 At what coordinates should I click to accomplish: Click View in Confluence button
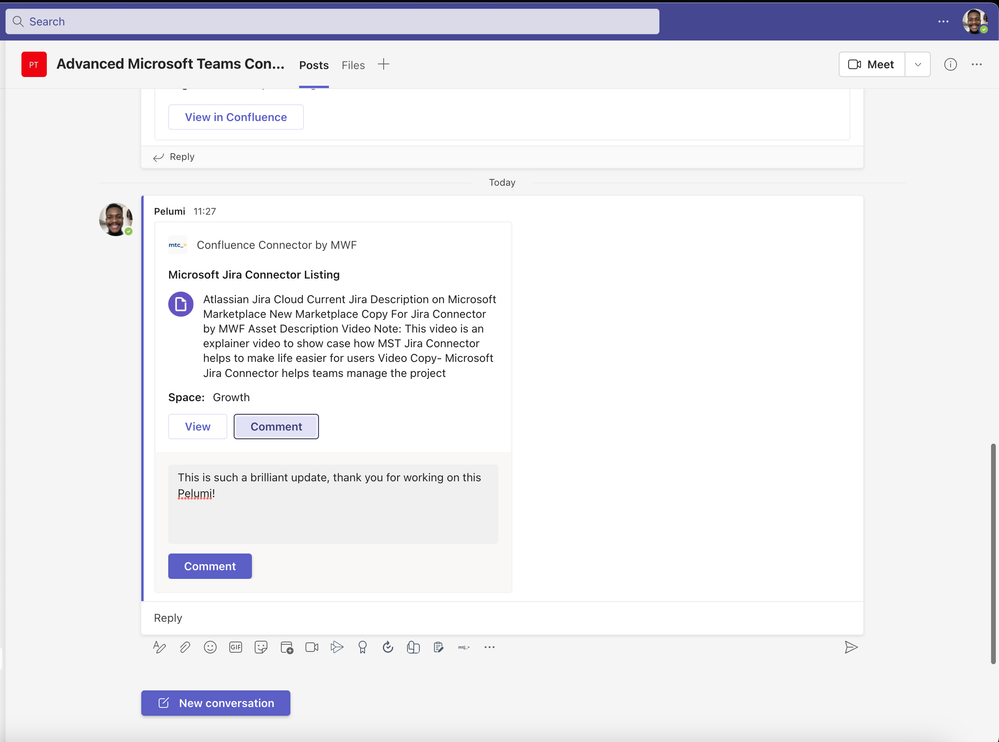[236, 117]
